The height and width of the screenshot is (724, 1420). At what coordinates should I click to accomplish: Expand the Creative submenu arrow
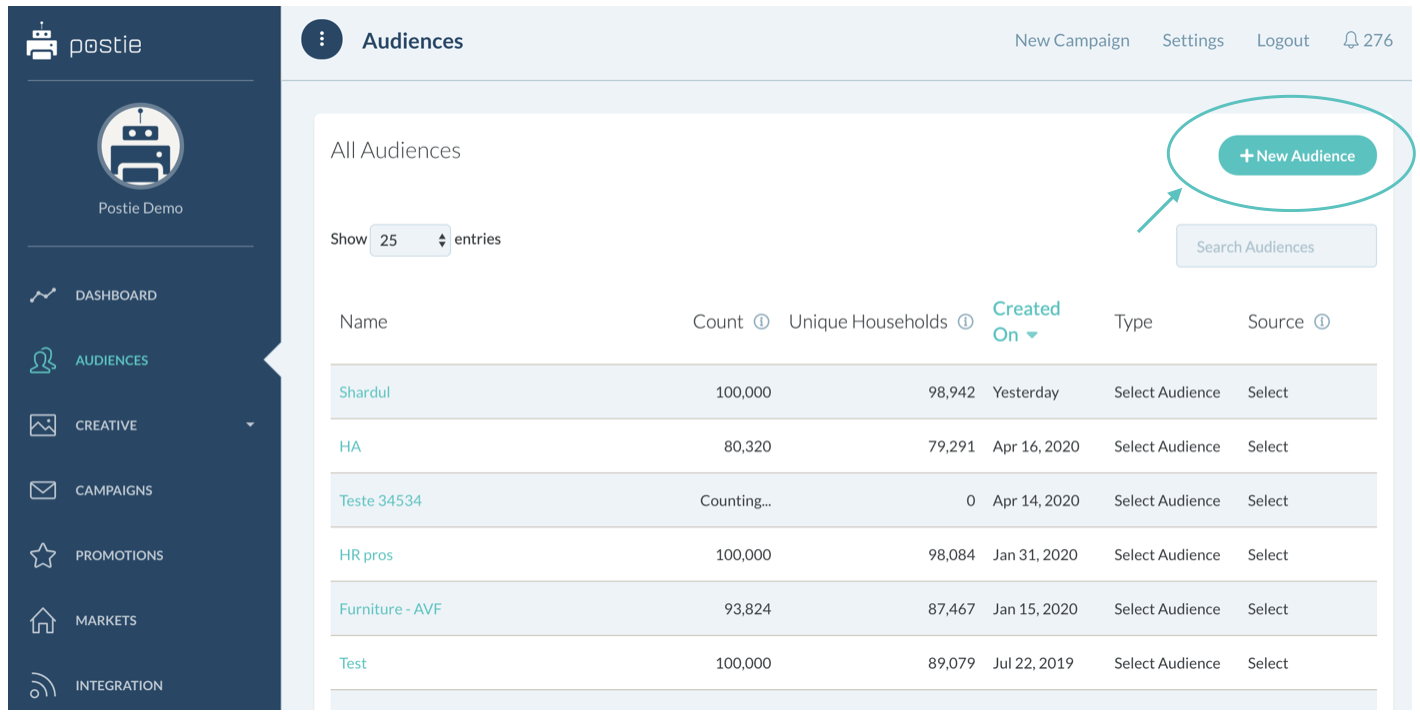click(x=250, y=425)
